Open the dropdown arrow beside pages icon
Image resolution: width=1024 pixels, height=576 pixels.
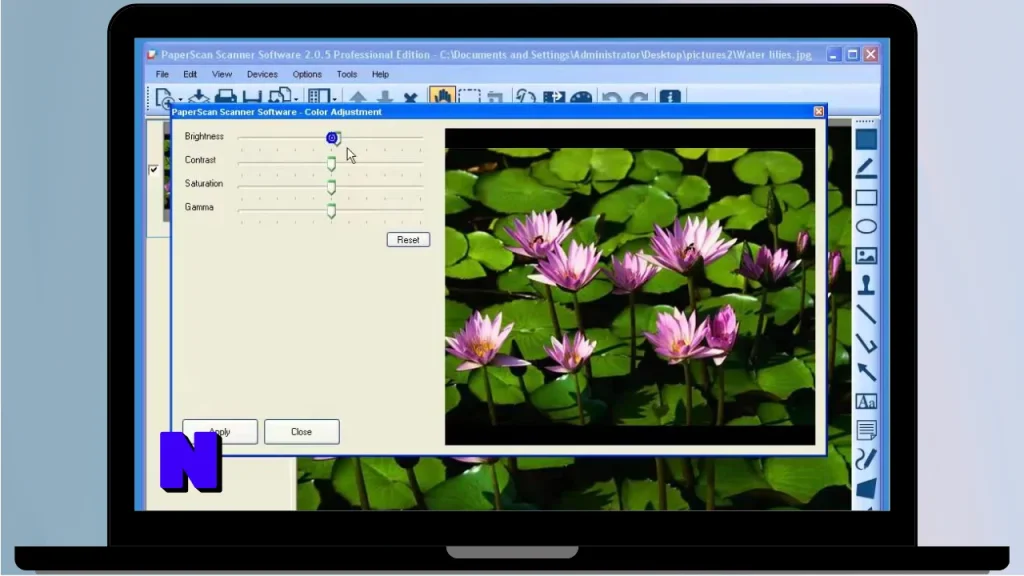click(296, 99)
